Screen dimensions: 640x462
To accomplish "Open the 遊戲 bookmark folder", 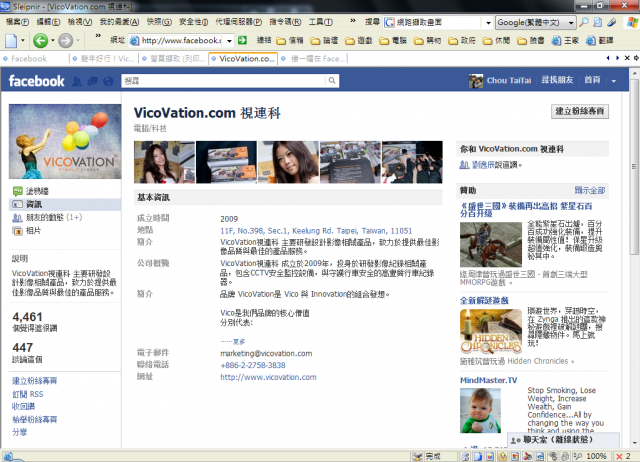I will point(359,40).
